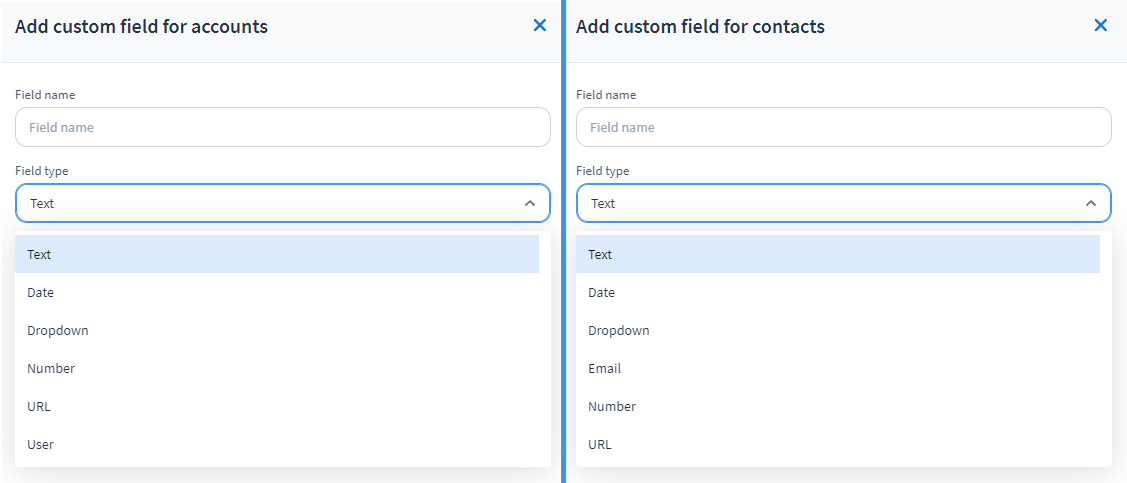Choose Number type in contacts list
This screenshot has width=1127, height=483.
(x=838, y=406)
